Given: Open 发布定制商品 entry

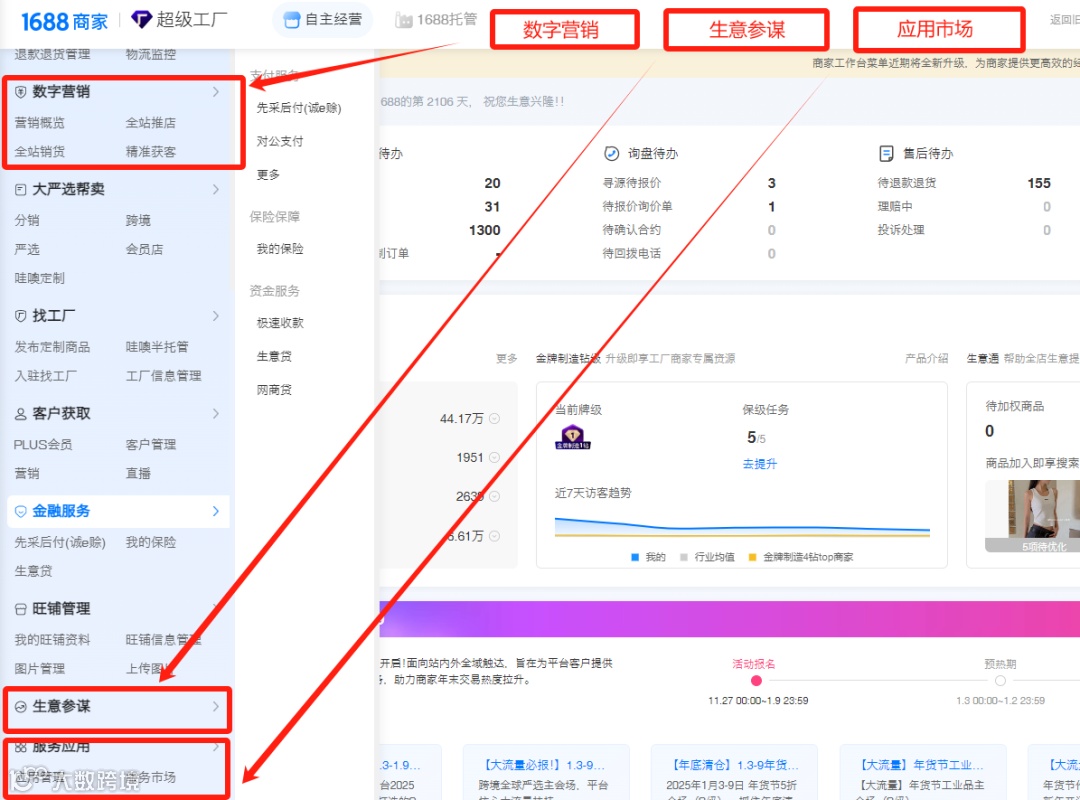Looking at the screenshot, I should click(52, 347).
